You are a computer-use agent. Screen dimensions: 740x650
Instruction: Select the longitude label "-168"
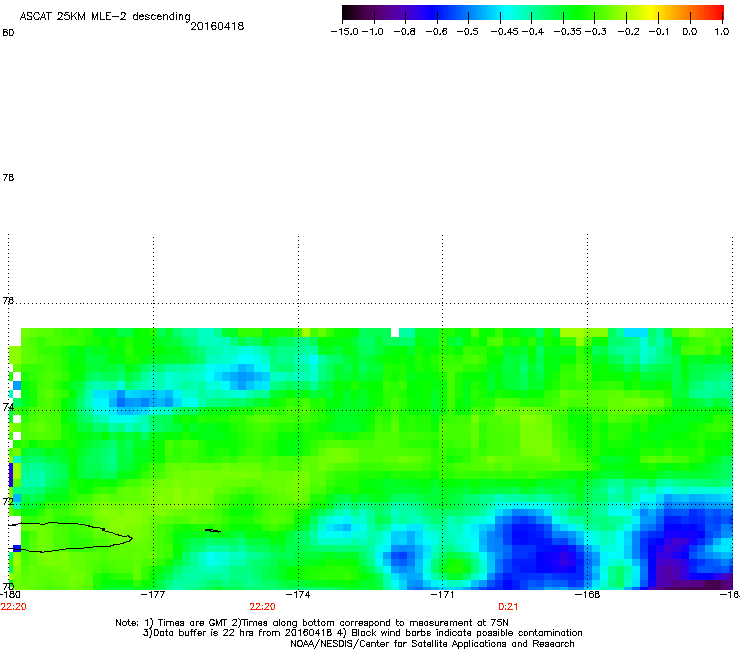click(x=587, y=595)
